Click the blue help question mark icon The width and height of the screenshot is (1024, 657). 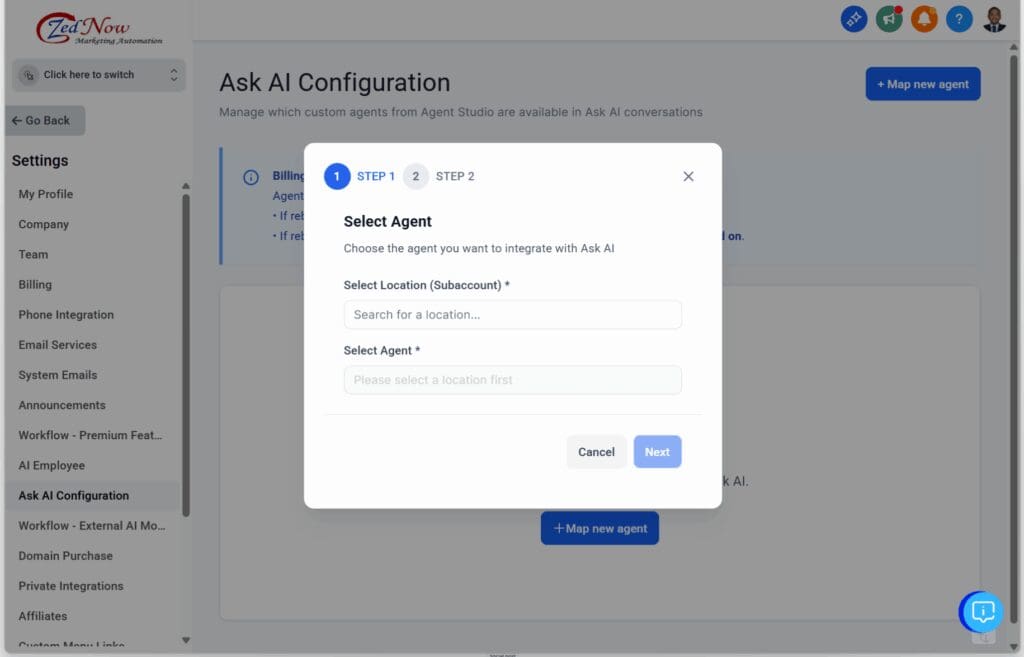click(959, 19)
